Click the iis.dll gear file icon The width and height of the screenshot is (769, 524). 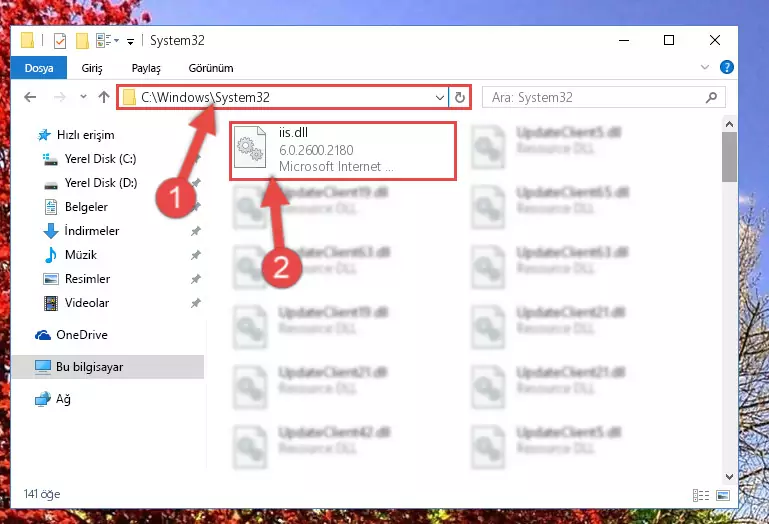(x=250, y=147)
